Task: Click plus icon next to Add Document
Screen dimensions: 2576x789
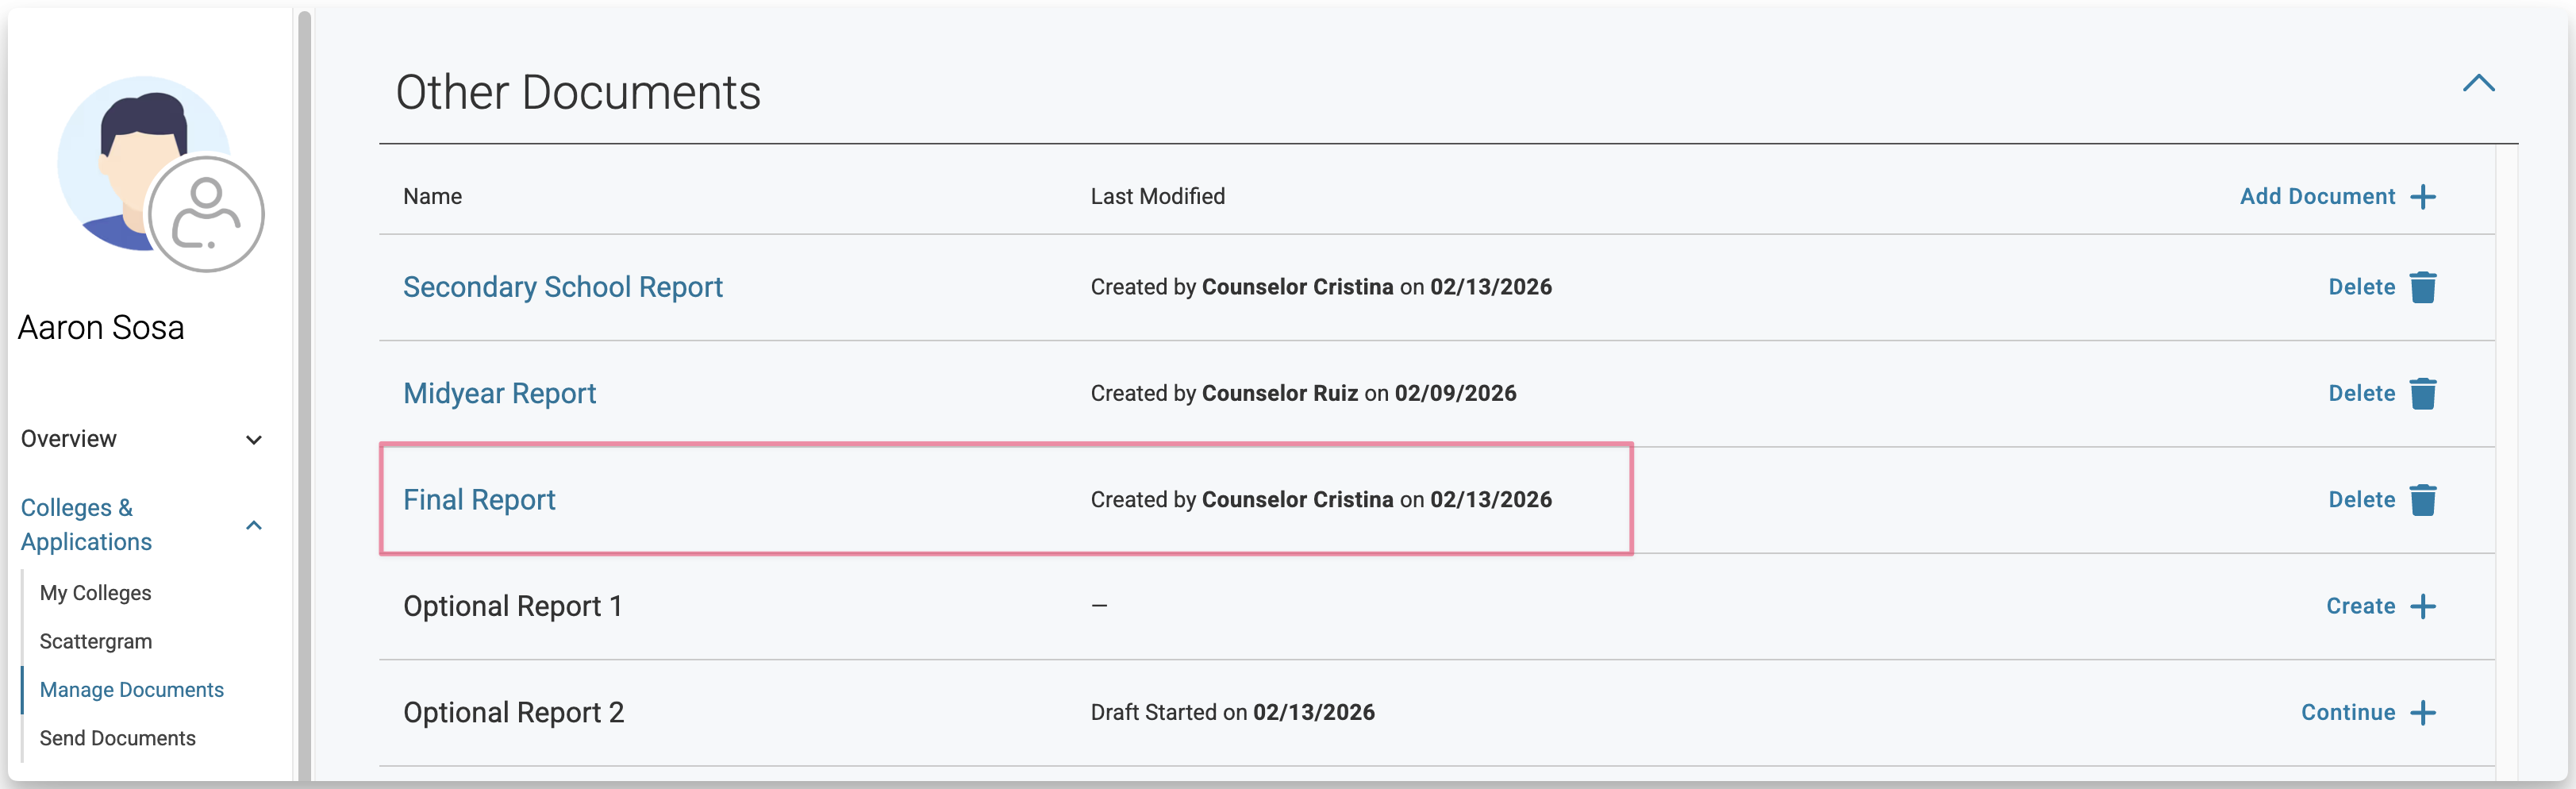Action: [x=2422, y=197]
